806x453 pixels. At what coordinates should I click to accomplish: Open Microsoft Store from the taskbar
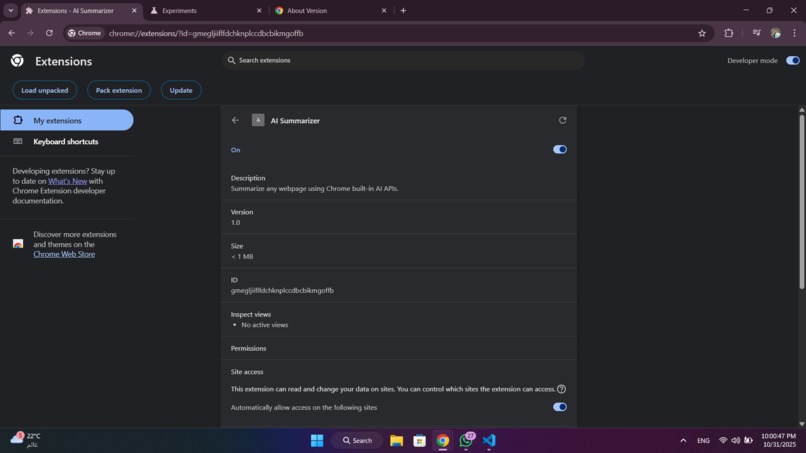point(419,441)
